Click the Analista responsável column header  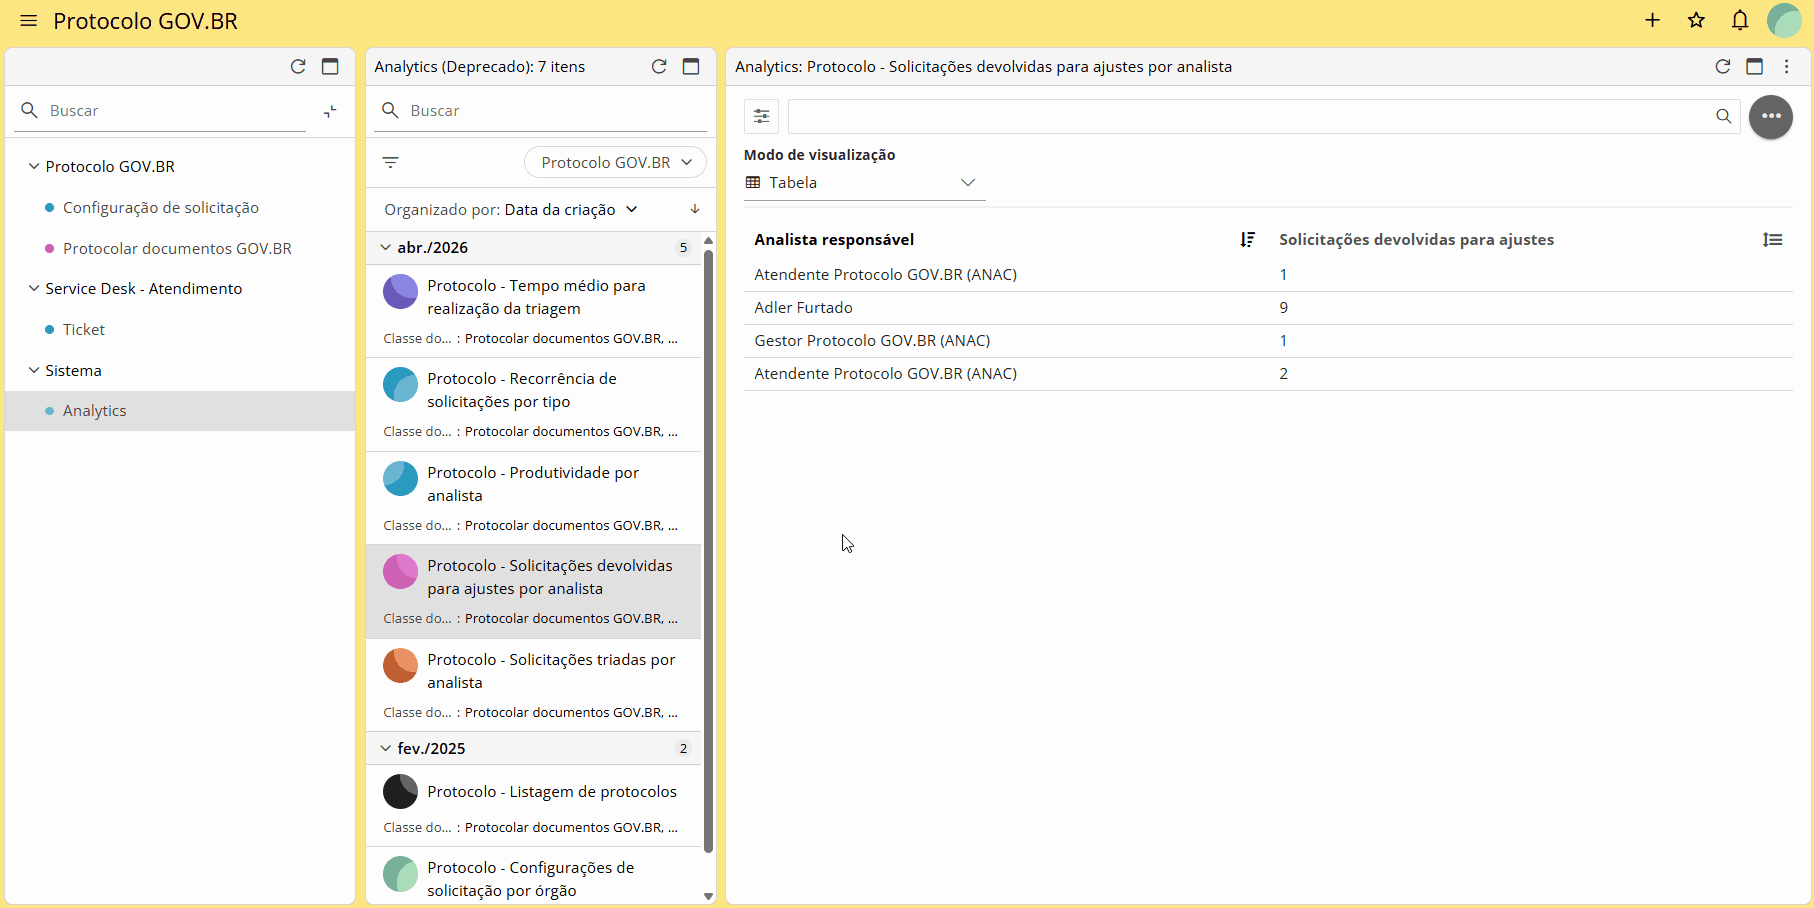[x=834, y=239]
